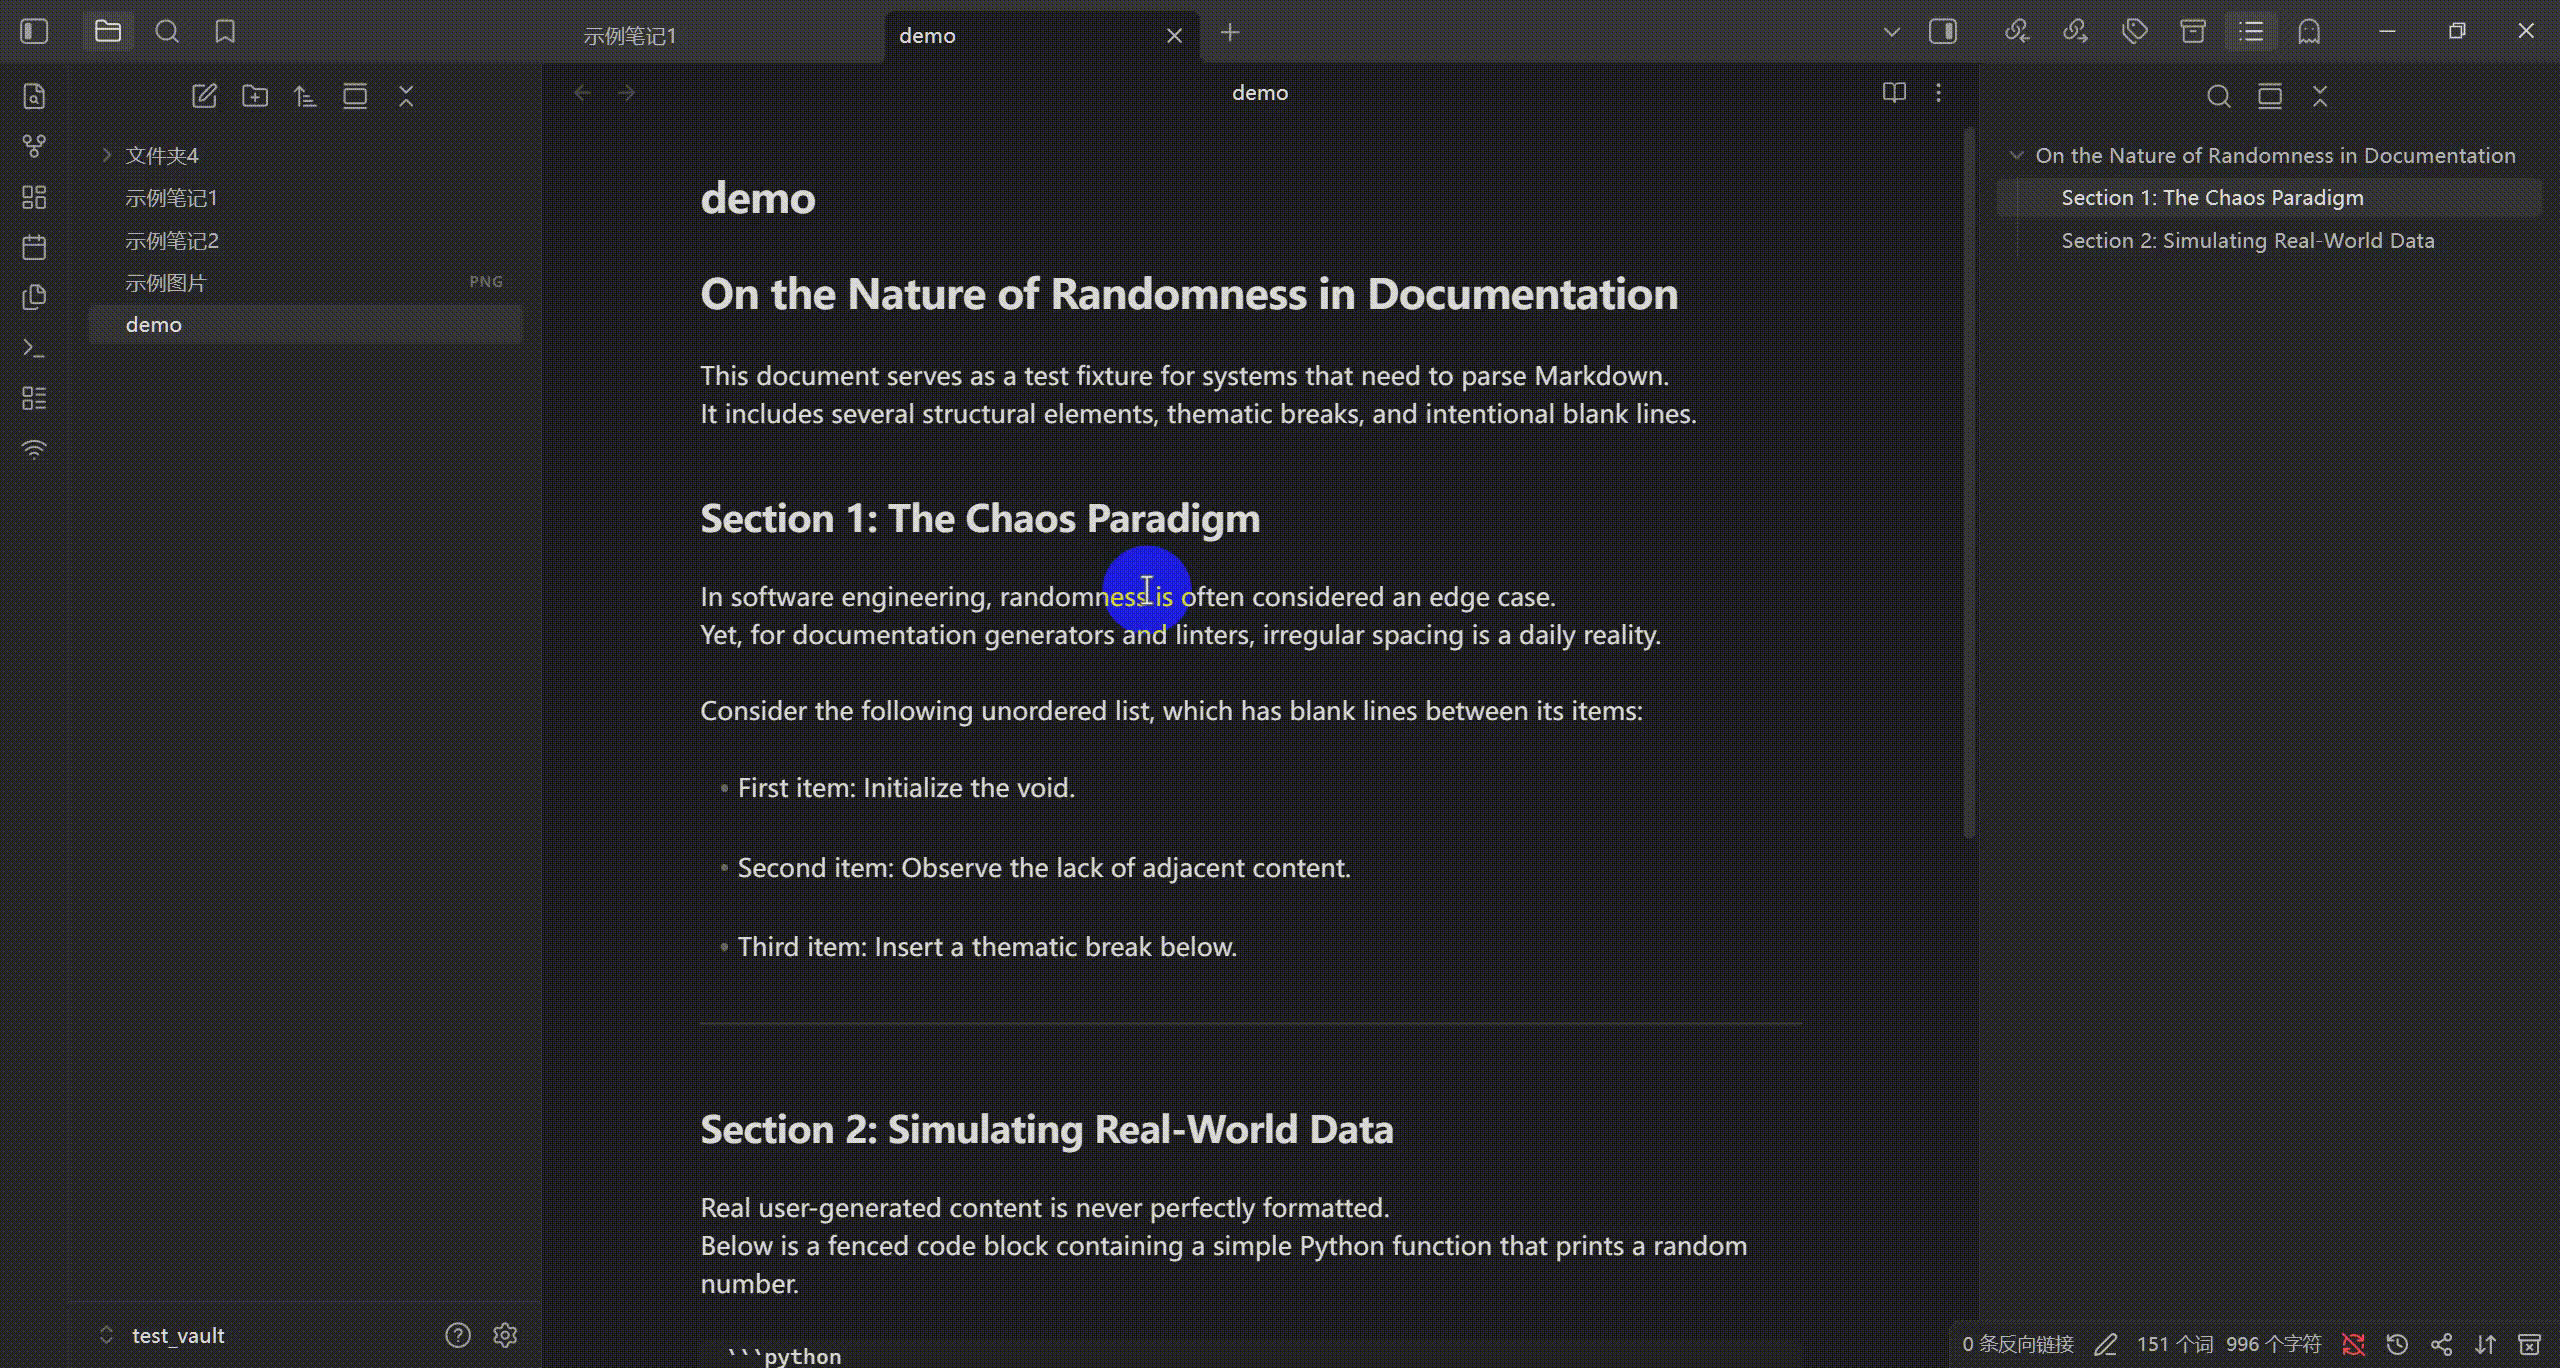Toggle the left sidebar
This screenshot has height=1368, width=2560.
click(x=34, y=32)
